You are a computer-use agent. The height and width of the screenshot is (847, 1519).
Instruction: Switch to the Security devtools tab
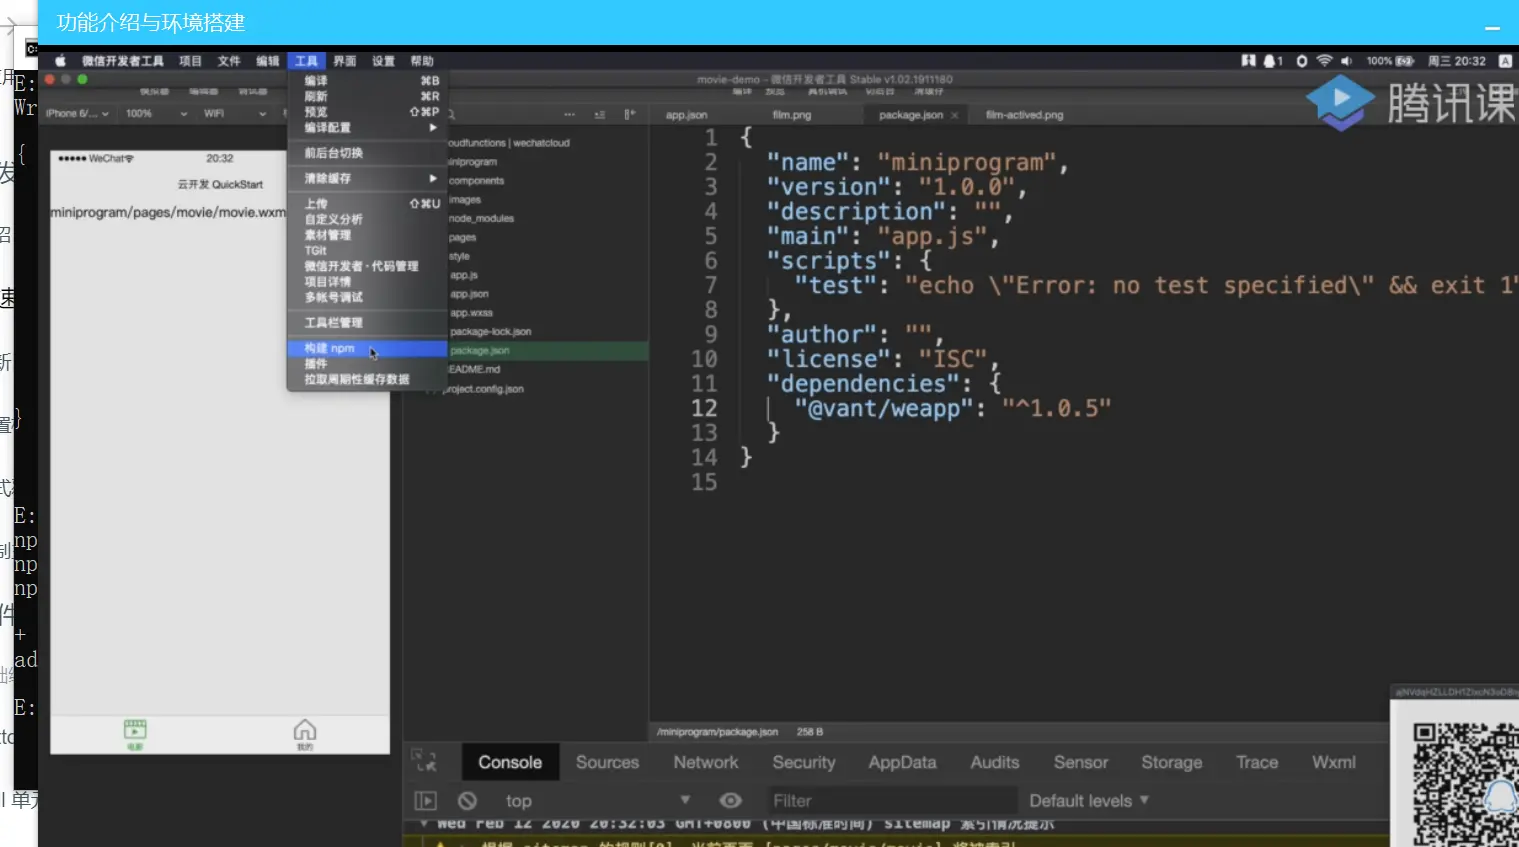point(804,762)
